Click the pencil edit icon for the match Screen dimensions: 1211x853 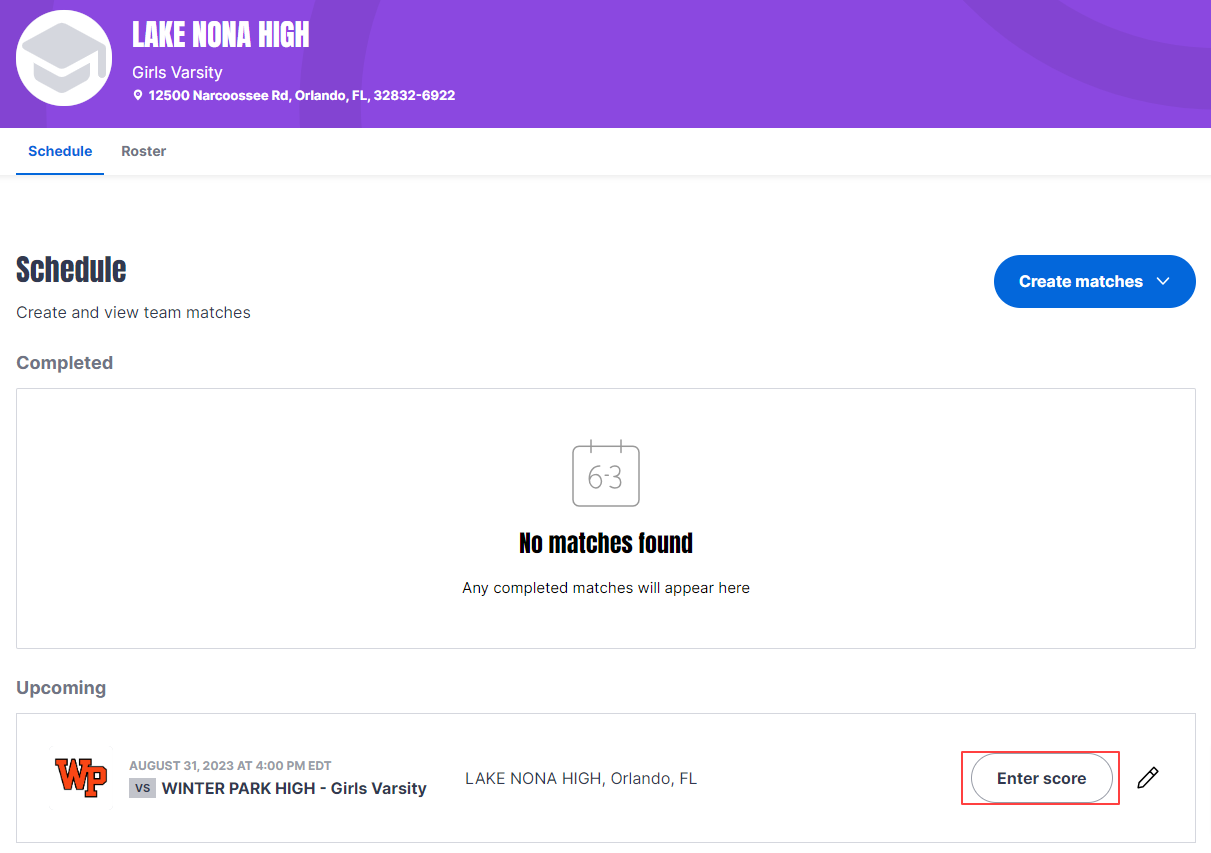point(1148,778)
